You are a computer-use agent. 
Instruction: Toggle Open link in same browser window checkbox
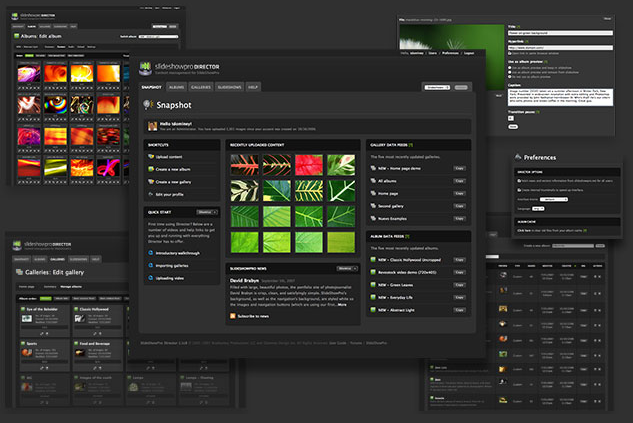tap(510, 53)
